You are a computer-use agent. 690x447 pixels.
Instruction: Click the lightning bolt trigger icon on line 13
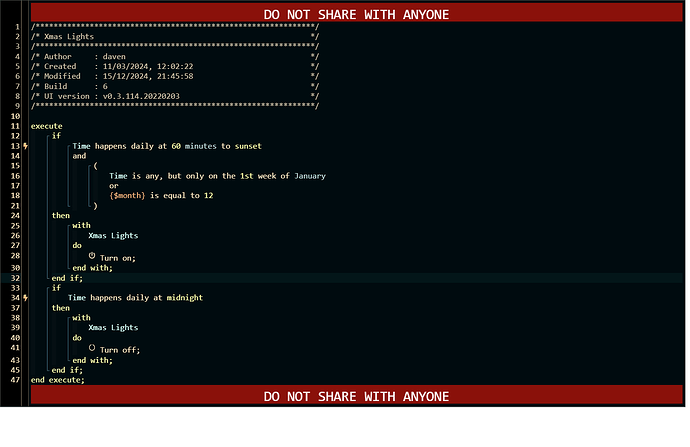[25, 146]
